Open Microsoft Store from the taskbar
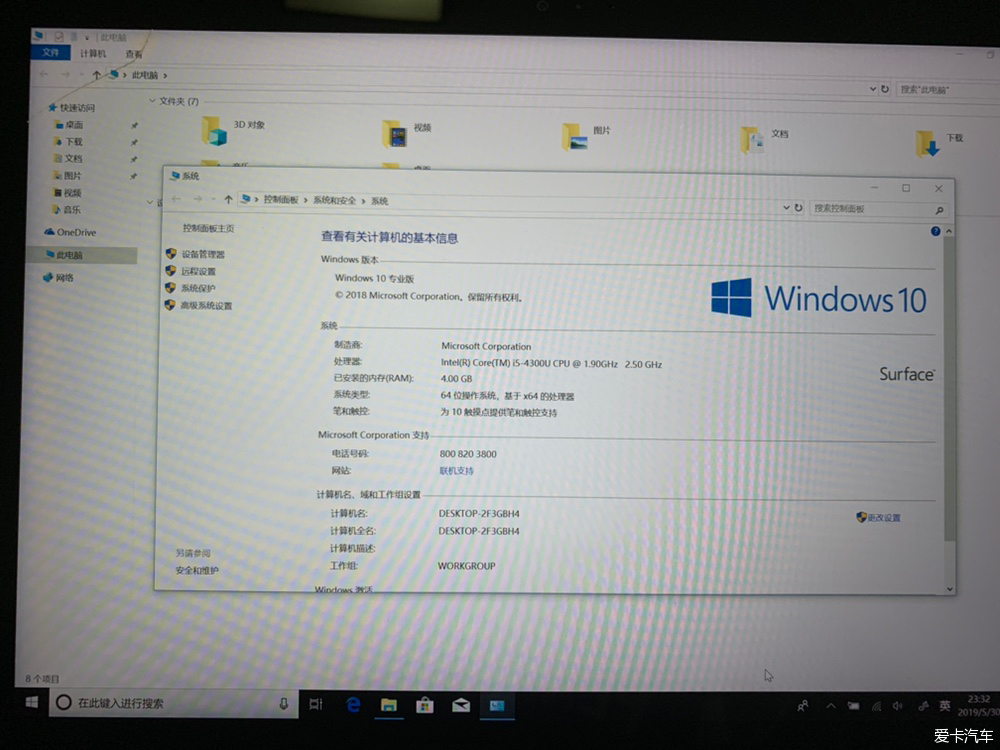 [424, 705]
